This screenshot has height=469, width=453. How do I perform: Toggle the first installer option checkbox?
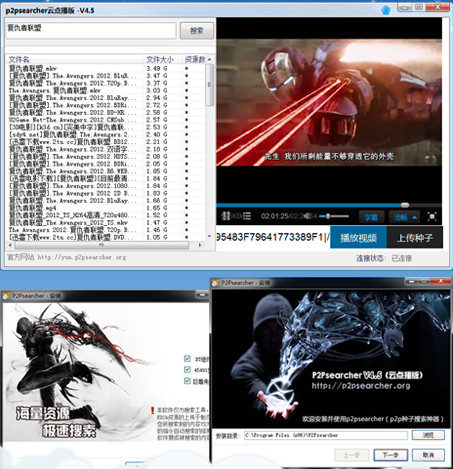pyautogui.click(x=187, y=359)
